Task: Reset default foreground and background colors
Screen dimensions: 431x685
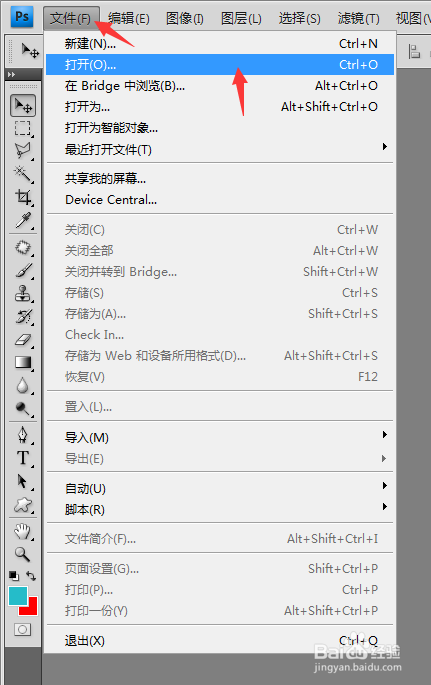Action: pos(14,576)
